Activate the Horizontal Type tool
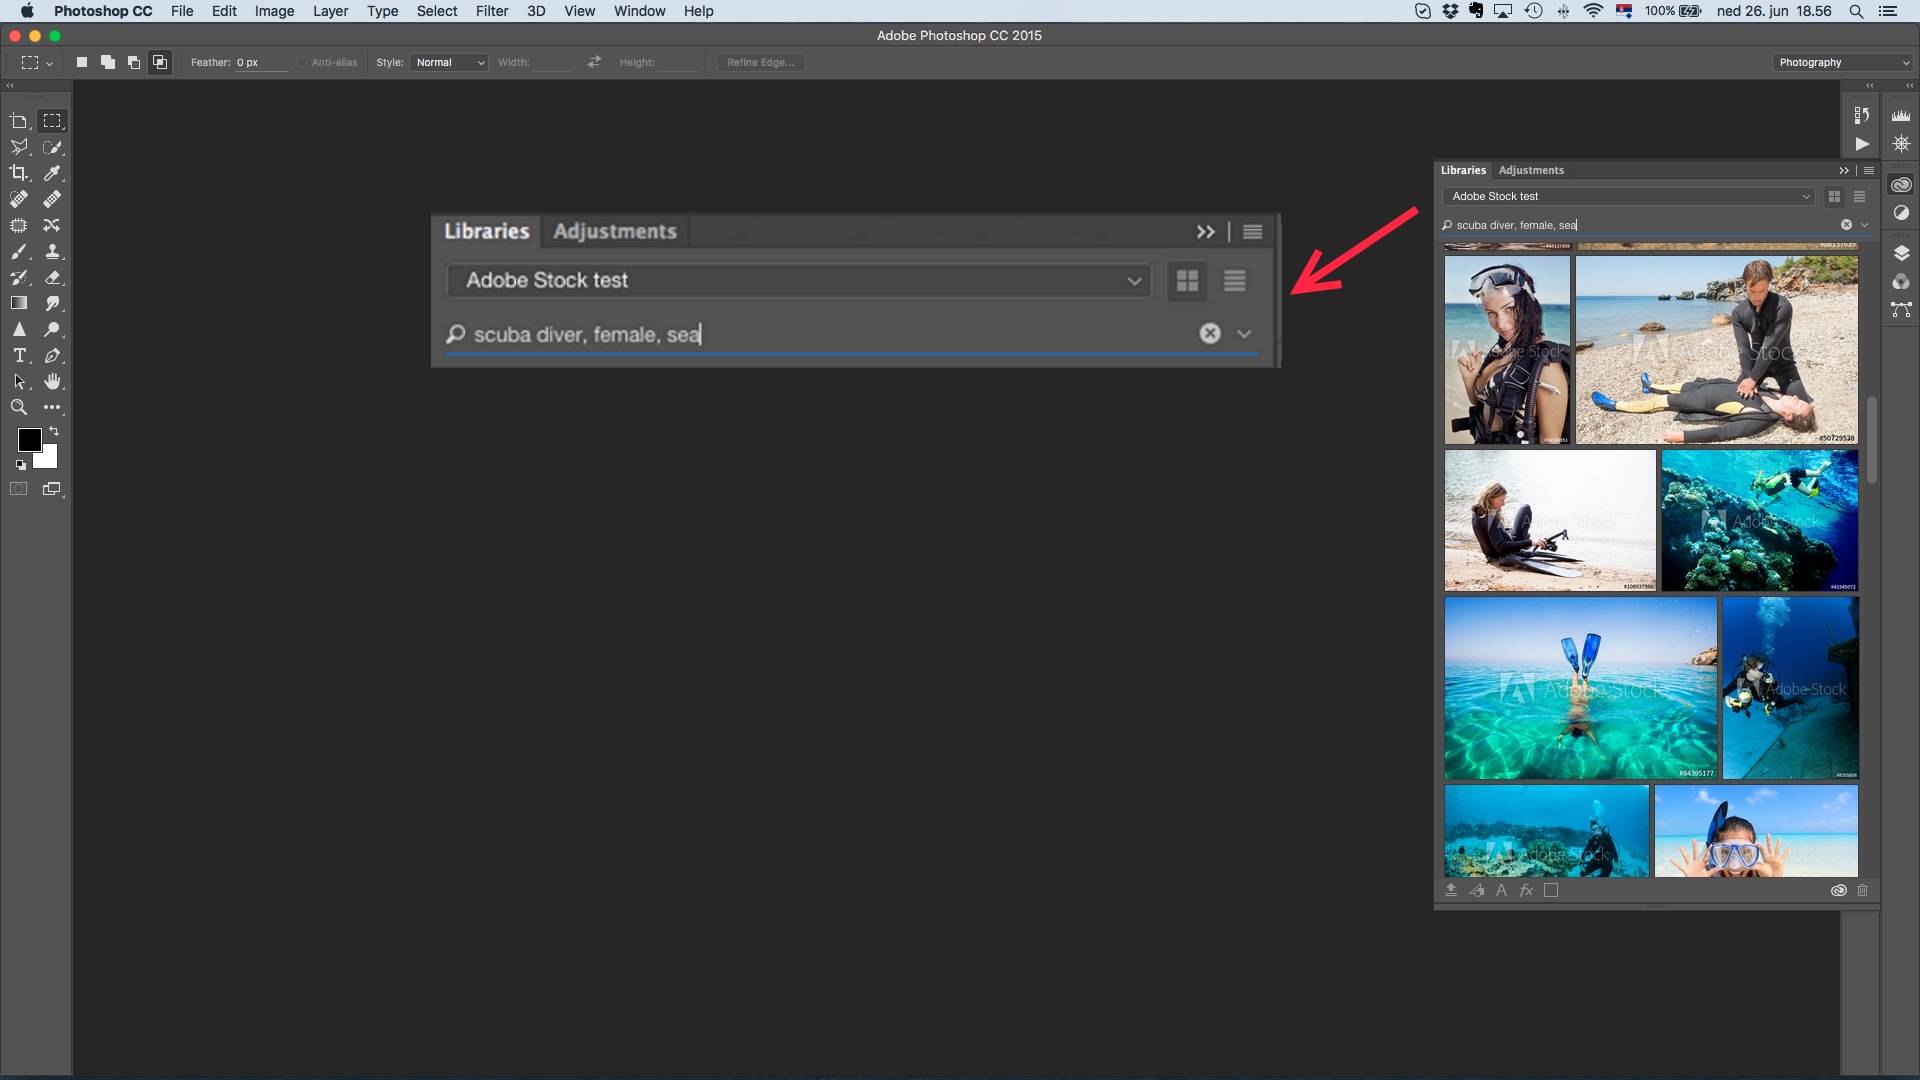Image resolution: width=1920 pixels, height=1080 pixels. point(18,355)
